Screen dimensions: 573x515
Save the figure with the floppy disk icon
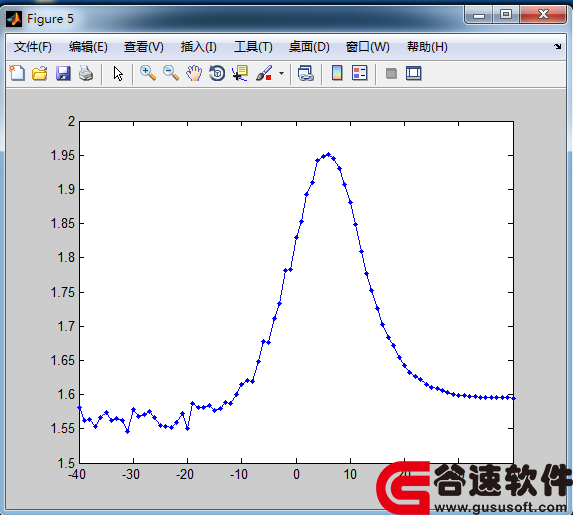tap(63, 73)
